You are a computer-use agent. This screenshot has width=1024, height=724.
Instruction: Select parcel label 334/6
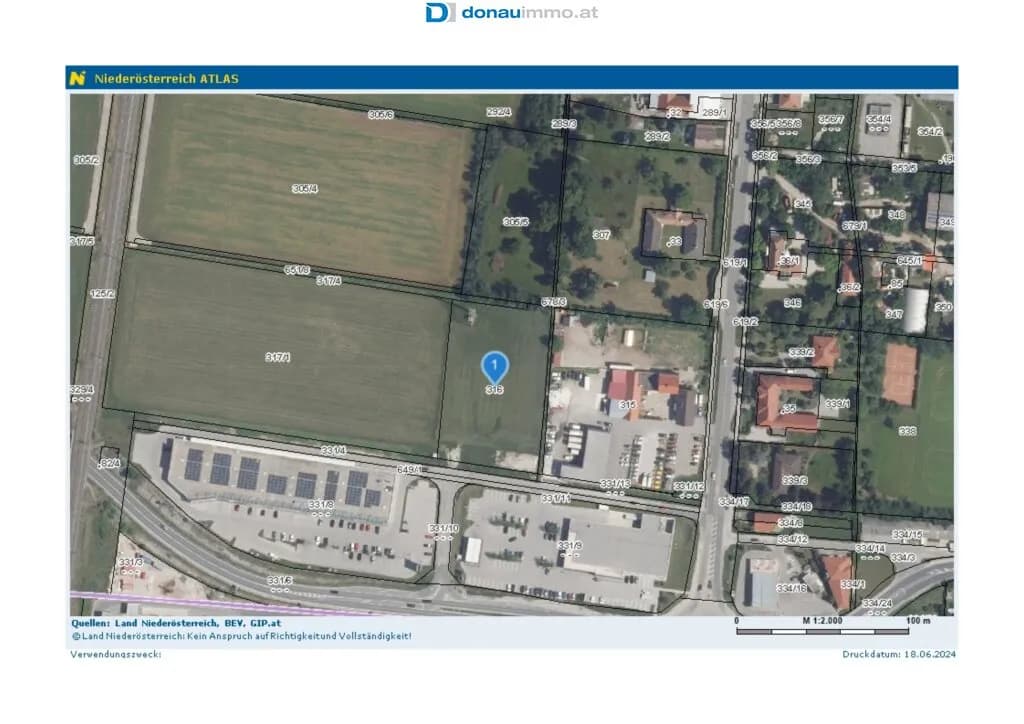point(790,523)
